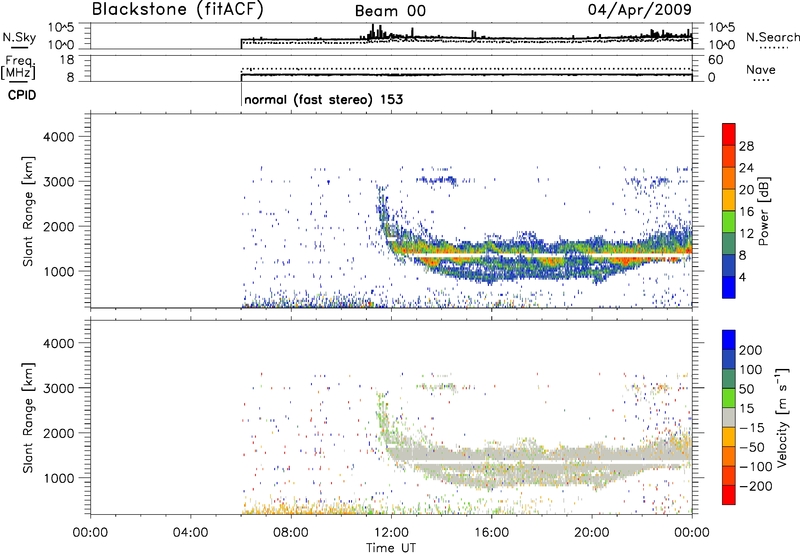Click the 'Time UT' axis label
Image resolution: width=800 pixels, height=554 pixels.
(x=391, y=548)
